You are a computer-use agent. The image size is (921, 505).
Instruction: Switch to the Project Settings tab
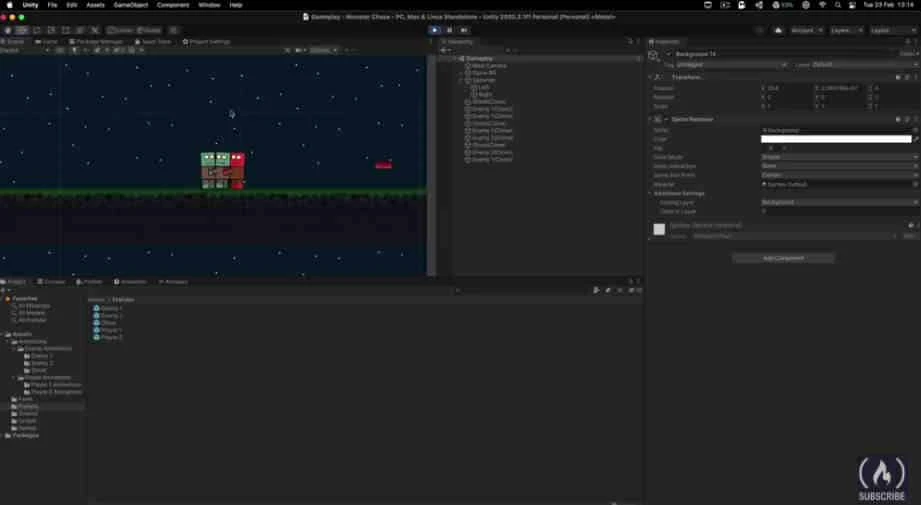pos(206,42)
